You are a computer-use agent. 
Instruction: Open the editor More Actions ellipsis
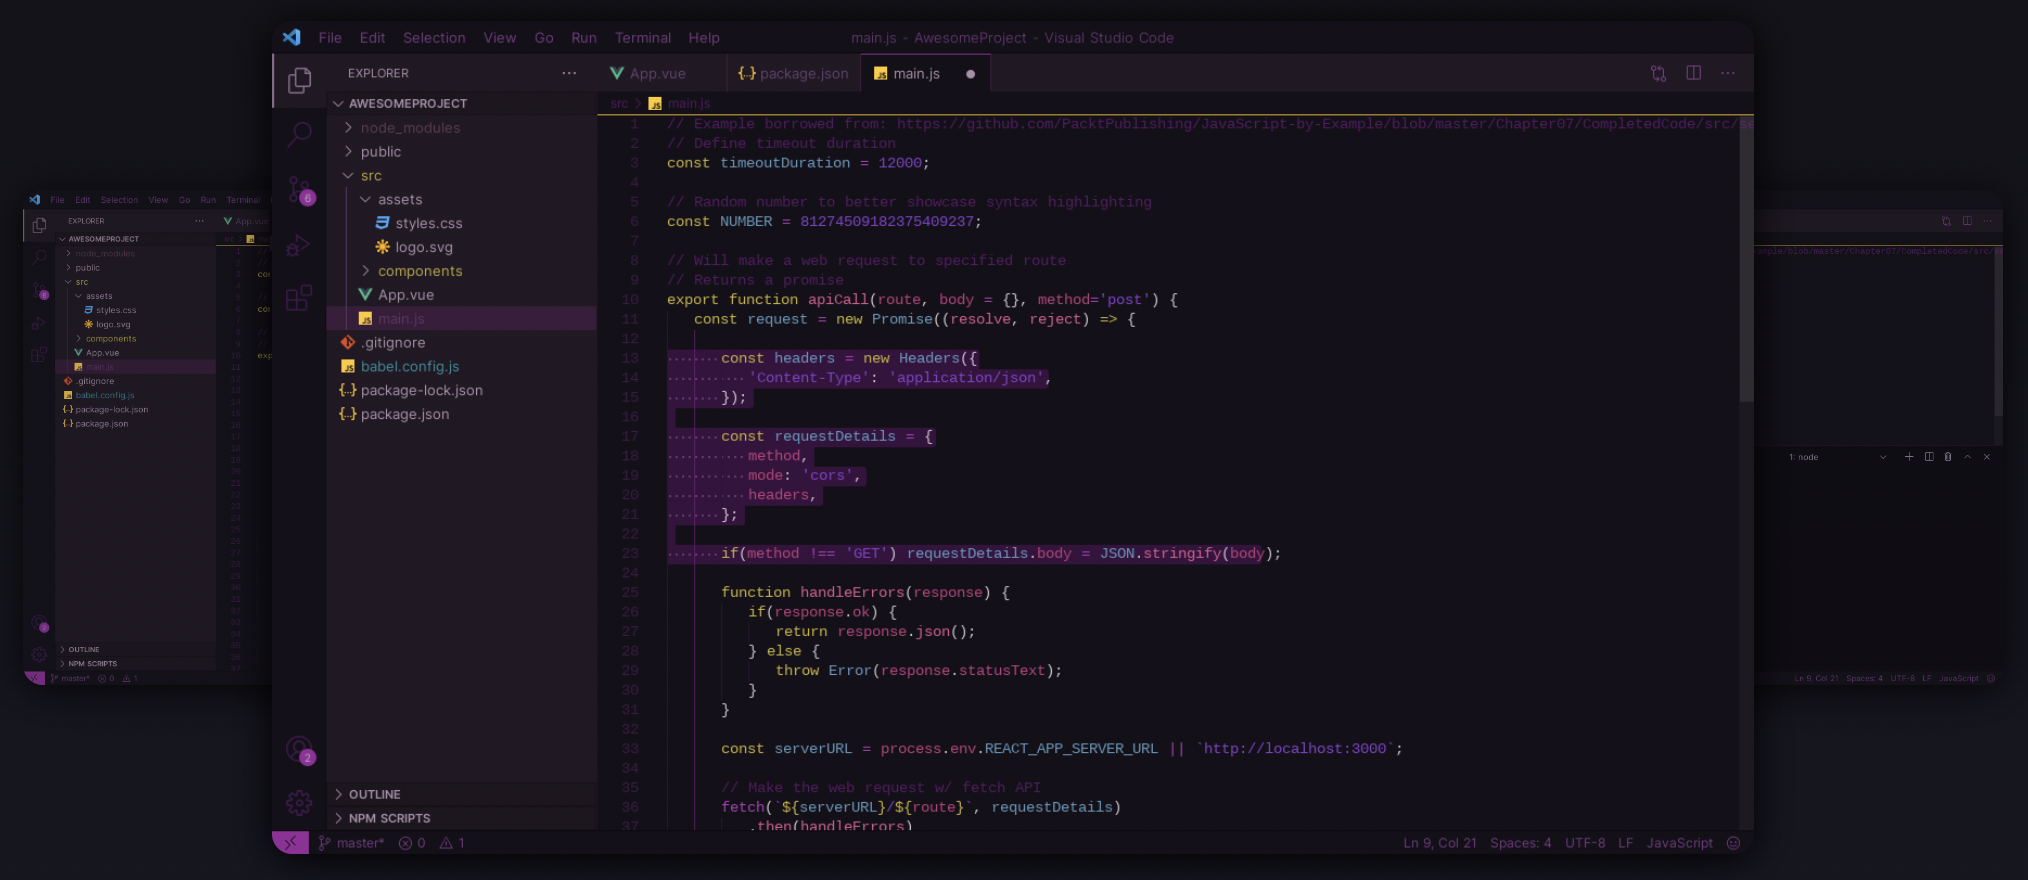pos(1728,73)
